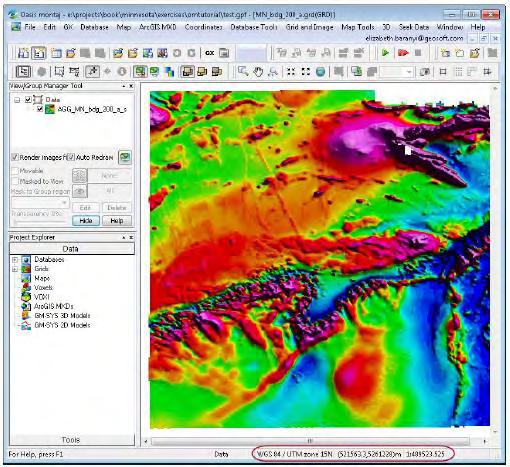Expand the Databases tree node

[x=15, y=260]
